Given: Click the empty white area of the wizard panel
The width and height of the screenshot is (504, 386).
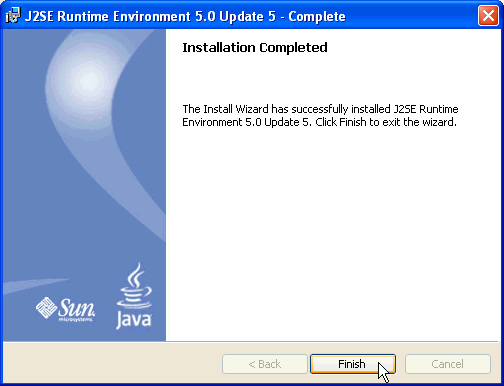Looking at the screenshot, I should [332, 233].
